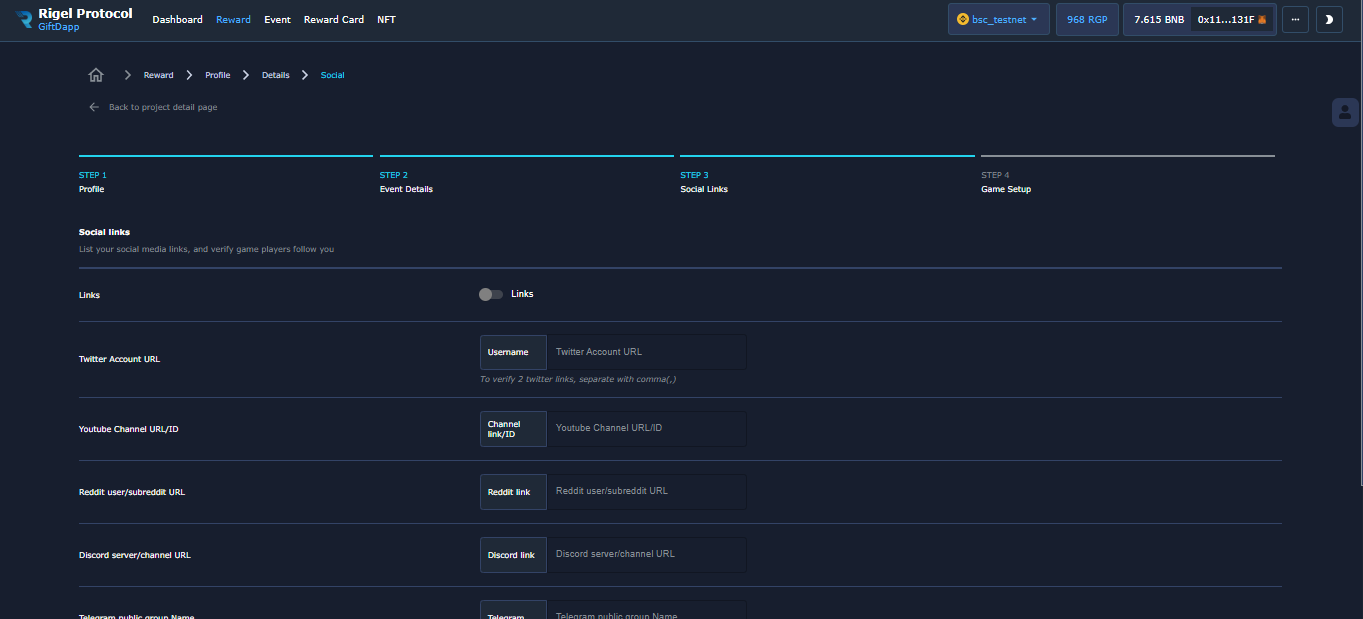Open the bsc_testnet network dropdown

click(x=1000, y=19)
